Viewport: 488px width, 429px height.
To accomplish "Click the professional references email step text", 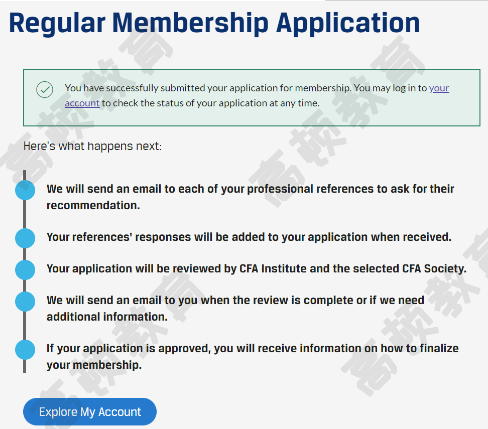I will click(x=250, y=197).
